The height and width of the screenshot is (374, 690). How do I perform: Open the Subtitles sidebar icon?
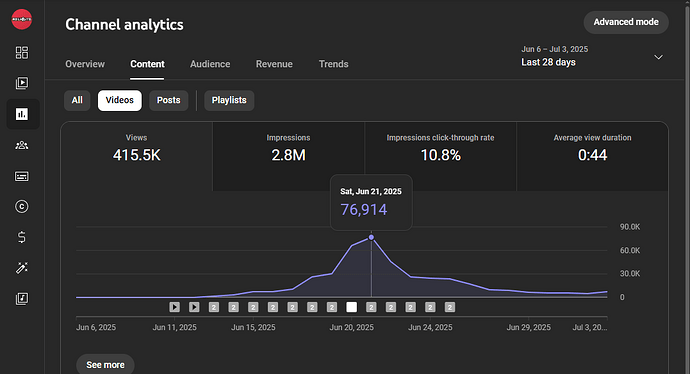coord(22,176)
